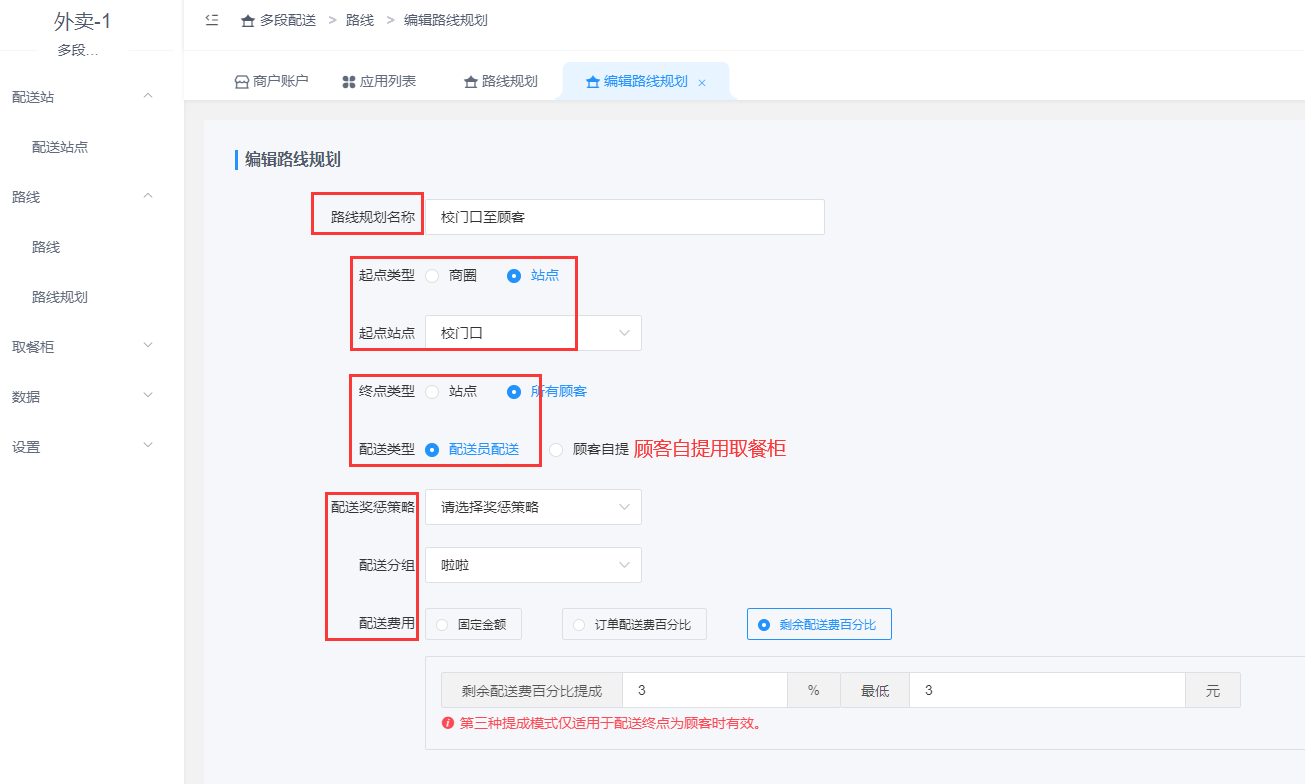Image resolution: width=1305 pixels, height=784 pixels.
Task: Select 订单配送费百分比 fee option
Action: coord(634,625)
